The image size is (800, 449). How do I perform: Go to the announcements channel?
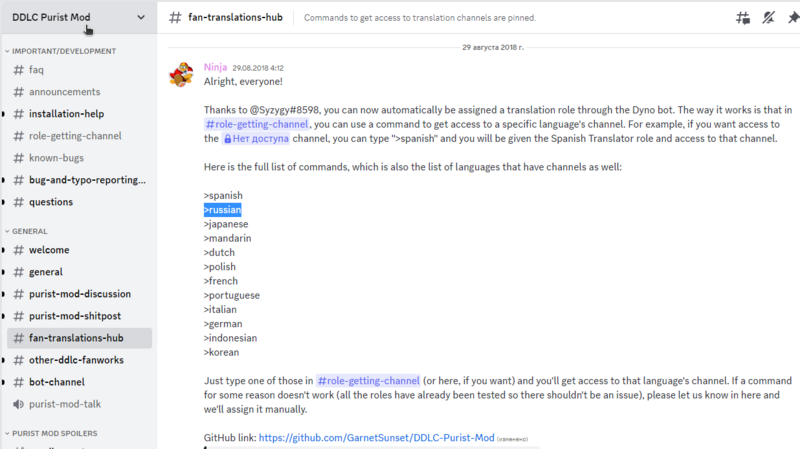[63, 92]
